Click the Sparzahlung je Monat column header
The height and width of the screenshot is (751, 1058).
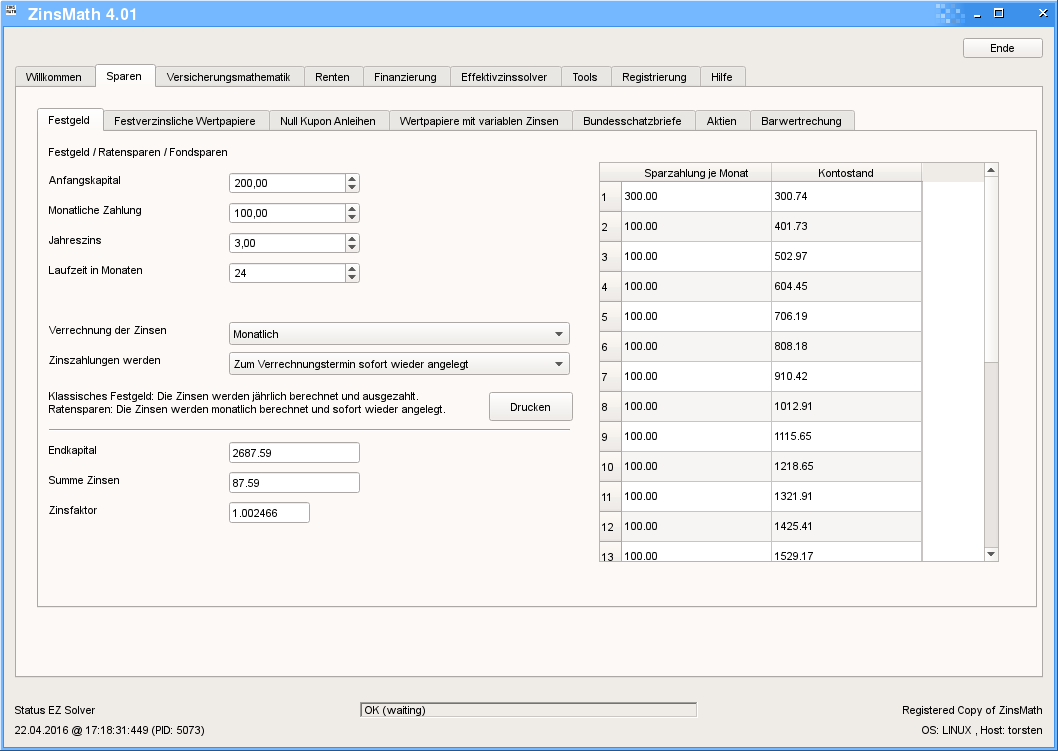pyautogui.click(x=696, y=173)
